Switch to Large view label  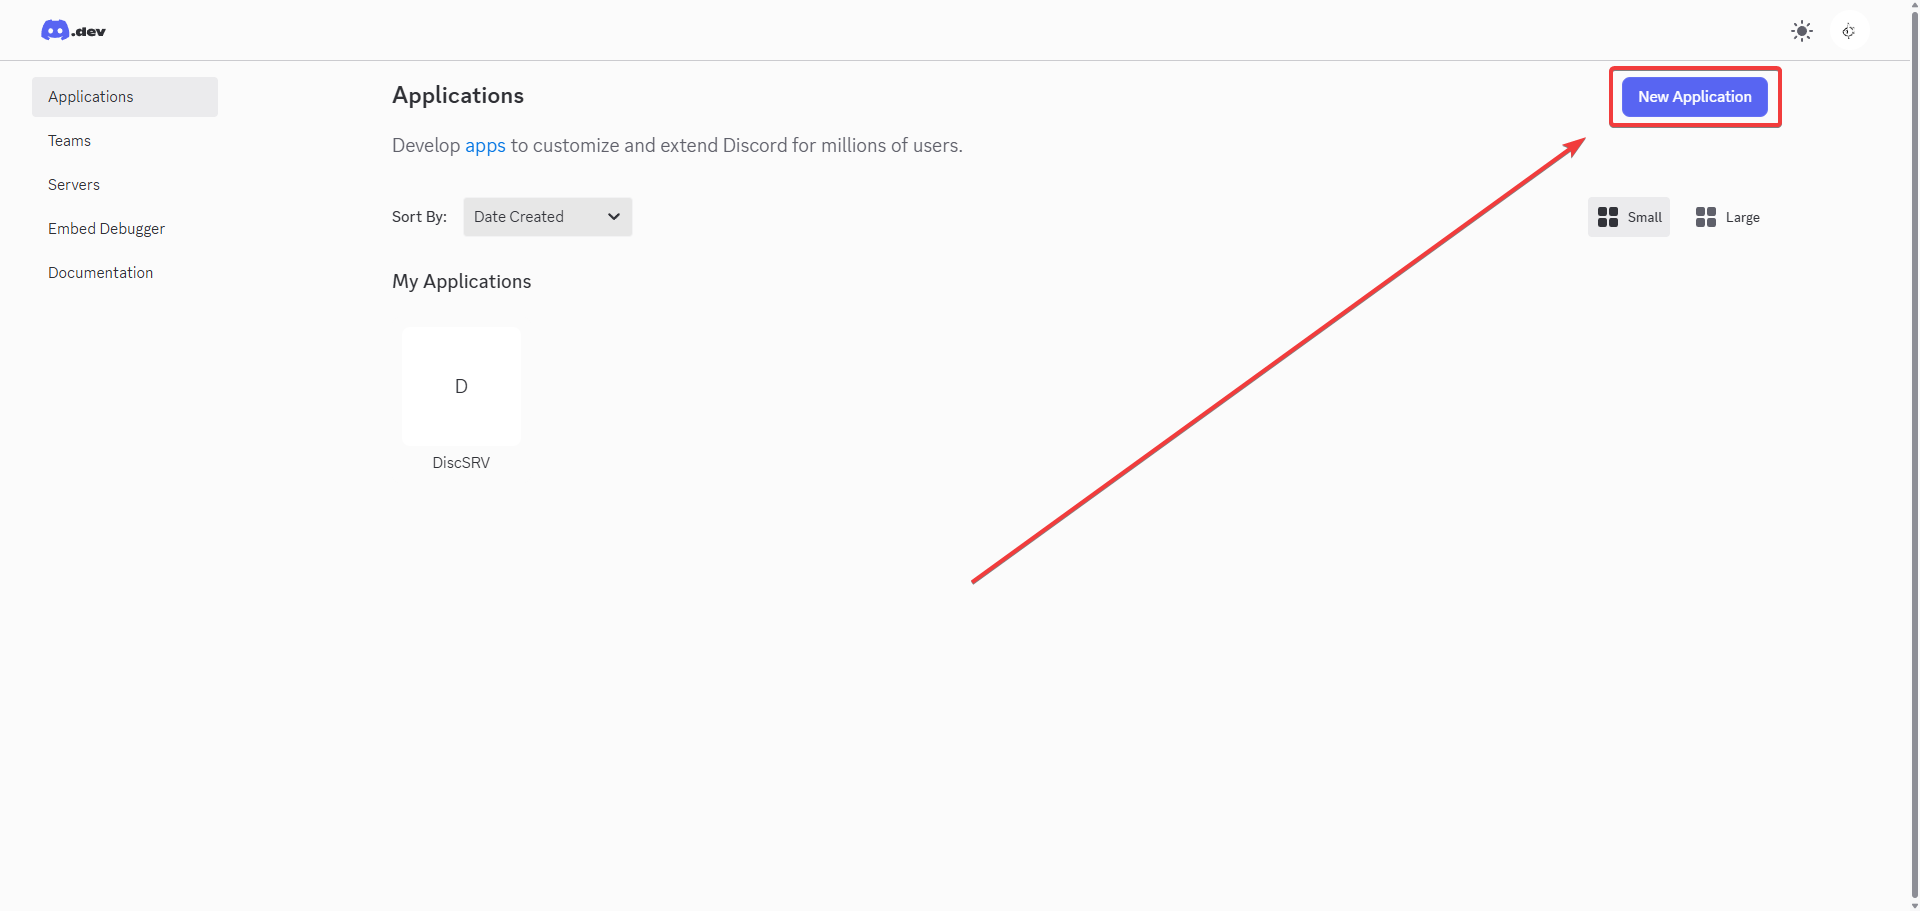pos(1743,218)
